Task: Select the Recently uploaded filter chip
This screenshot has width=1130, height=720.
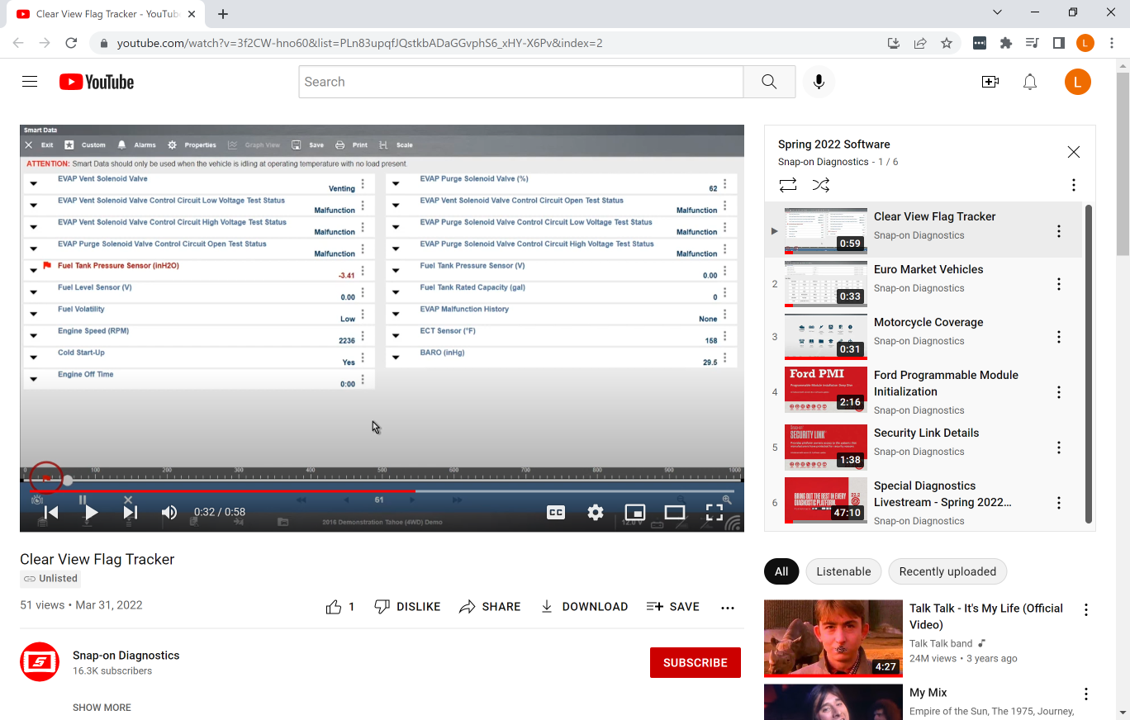Action: point(947,572)
